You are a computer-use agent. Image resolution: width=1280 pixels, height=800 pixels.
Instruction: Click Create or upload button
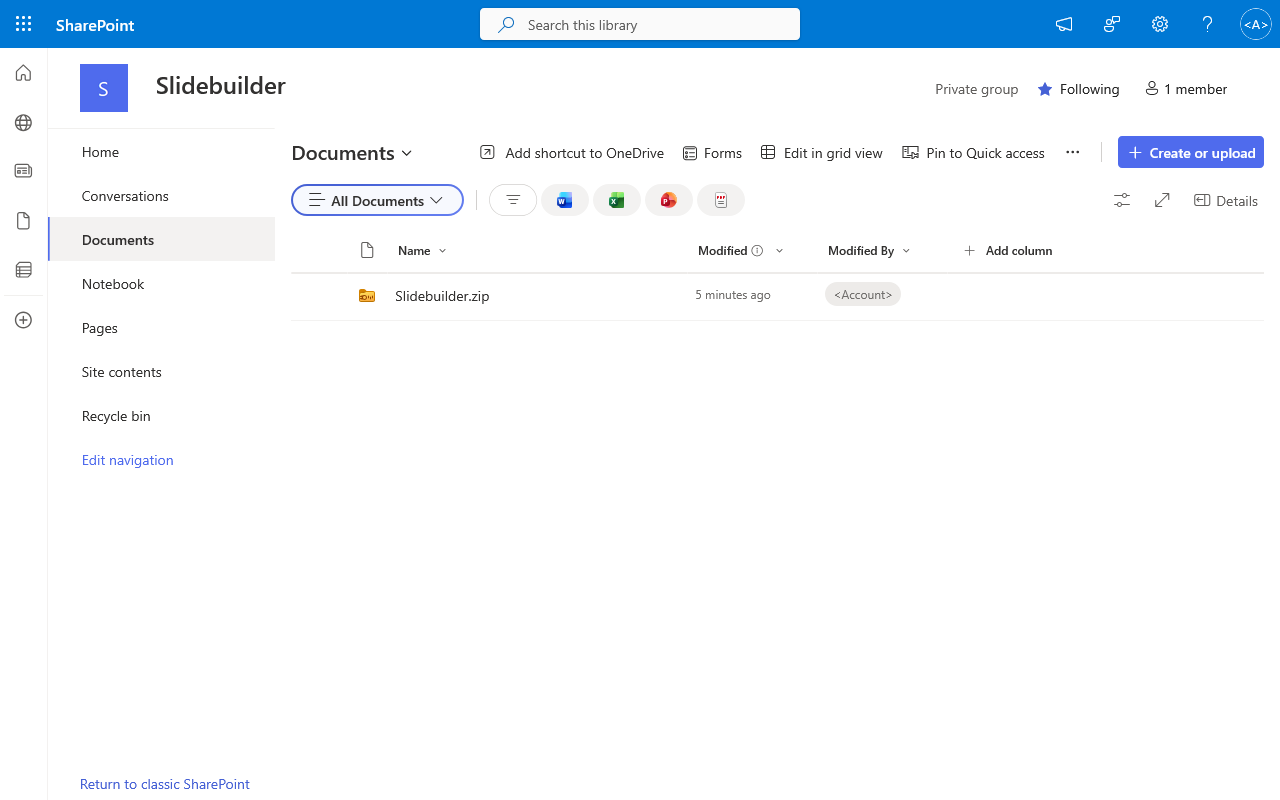pos(1191,152)
